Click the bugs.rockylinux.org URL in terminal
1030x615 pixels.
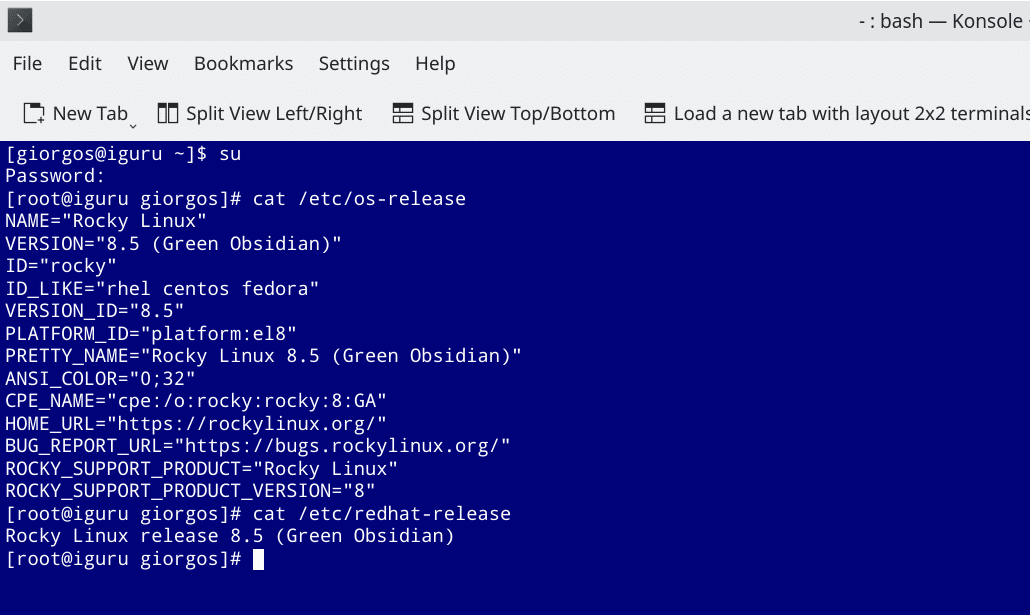click(342, 446)
